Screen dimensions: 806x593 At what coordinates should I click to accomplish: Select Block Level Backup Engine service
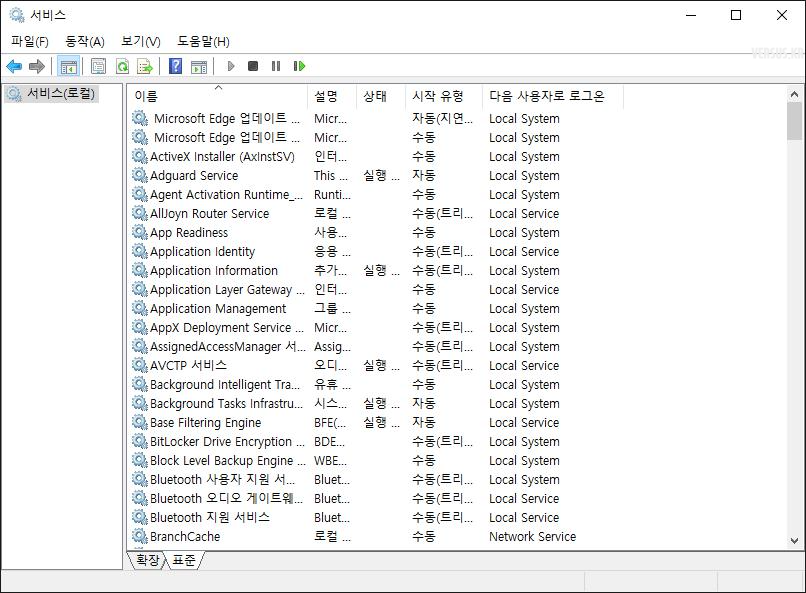376,460
